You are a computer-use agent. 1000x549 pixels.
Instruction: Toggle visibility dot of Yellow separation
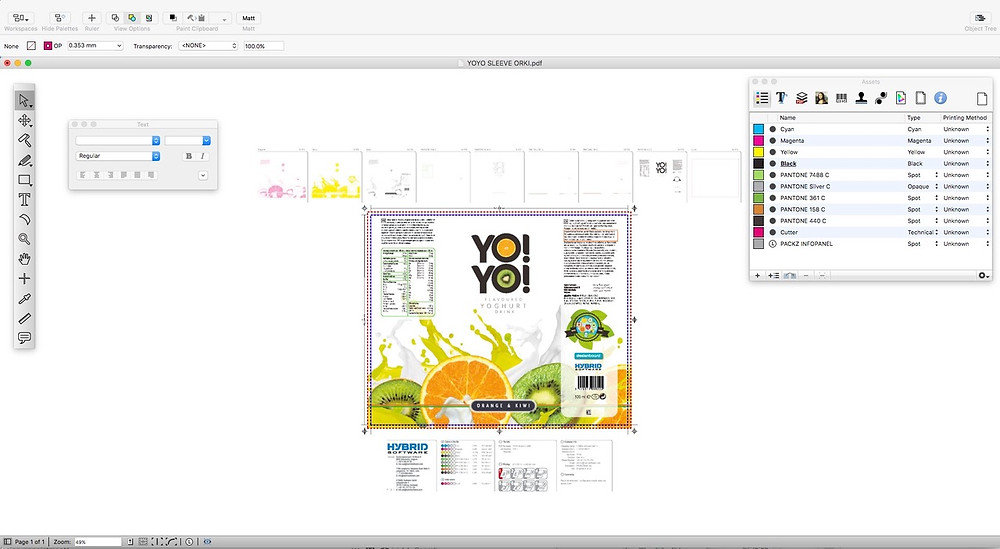coord(772,152)
